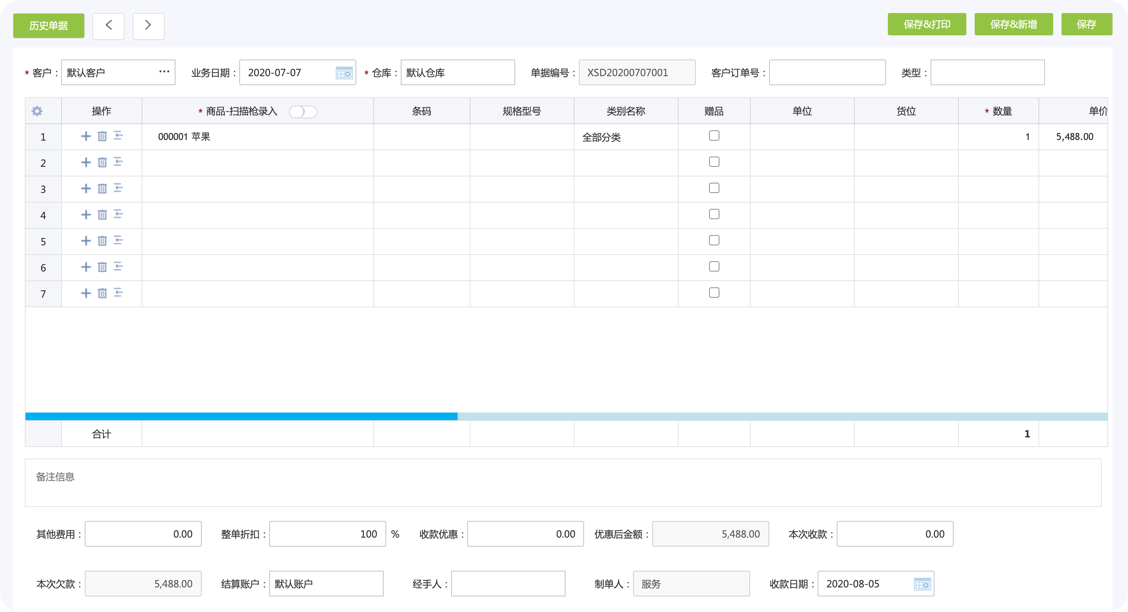Click 保存&打印 button

926,25
